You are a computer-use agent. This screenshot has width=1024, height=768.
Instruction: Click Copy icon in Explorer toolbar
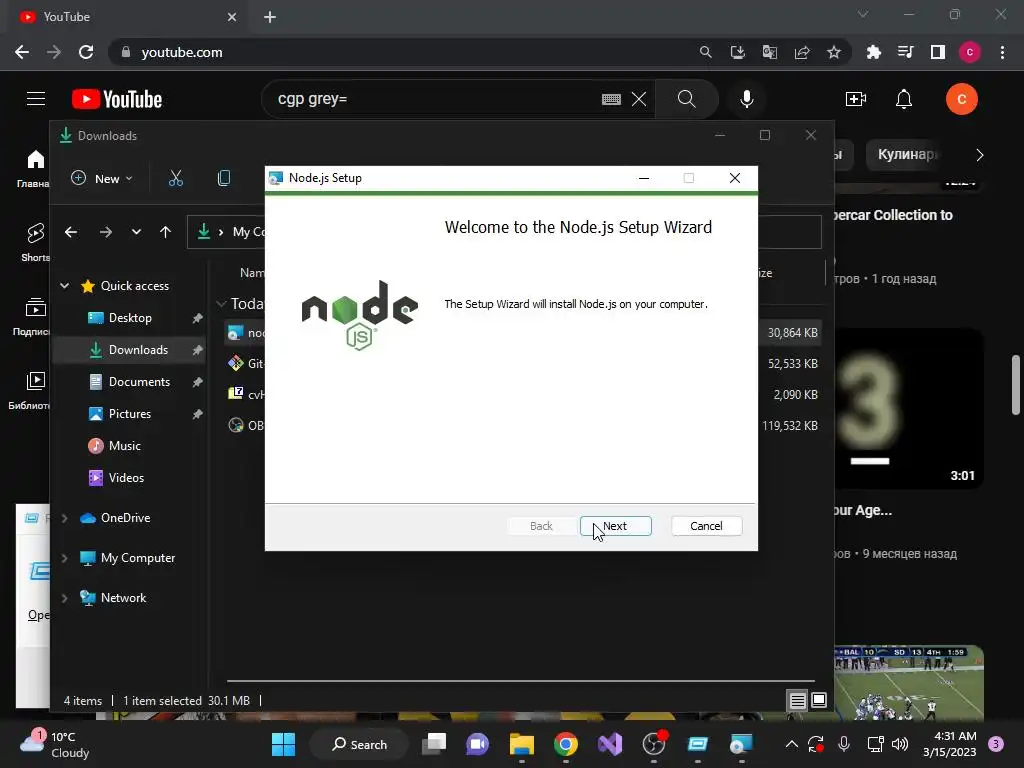pyautogui.click(x=223, y=178)
